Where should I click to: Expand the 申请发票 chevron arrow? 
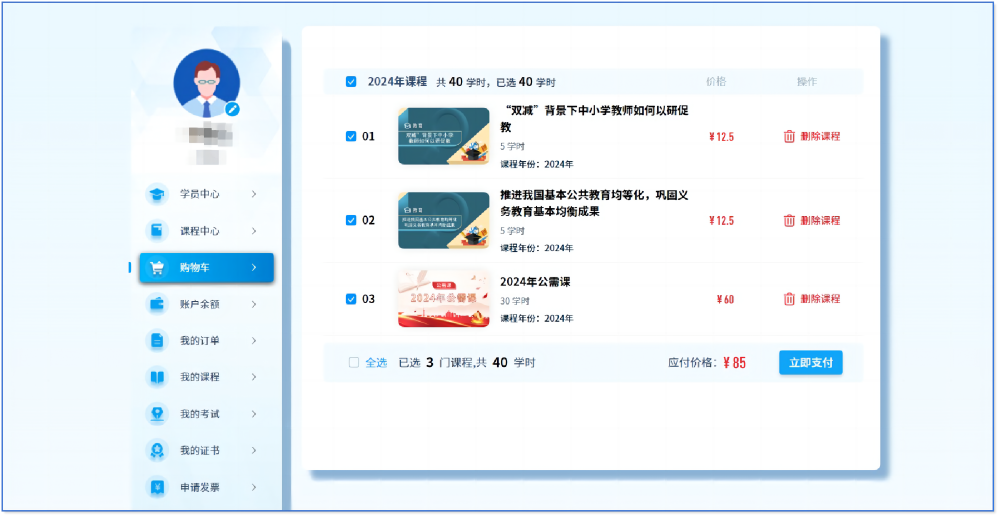click(x=254, y=487)
